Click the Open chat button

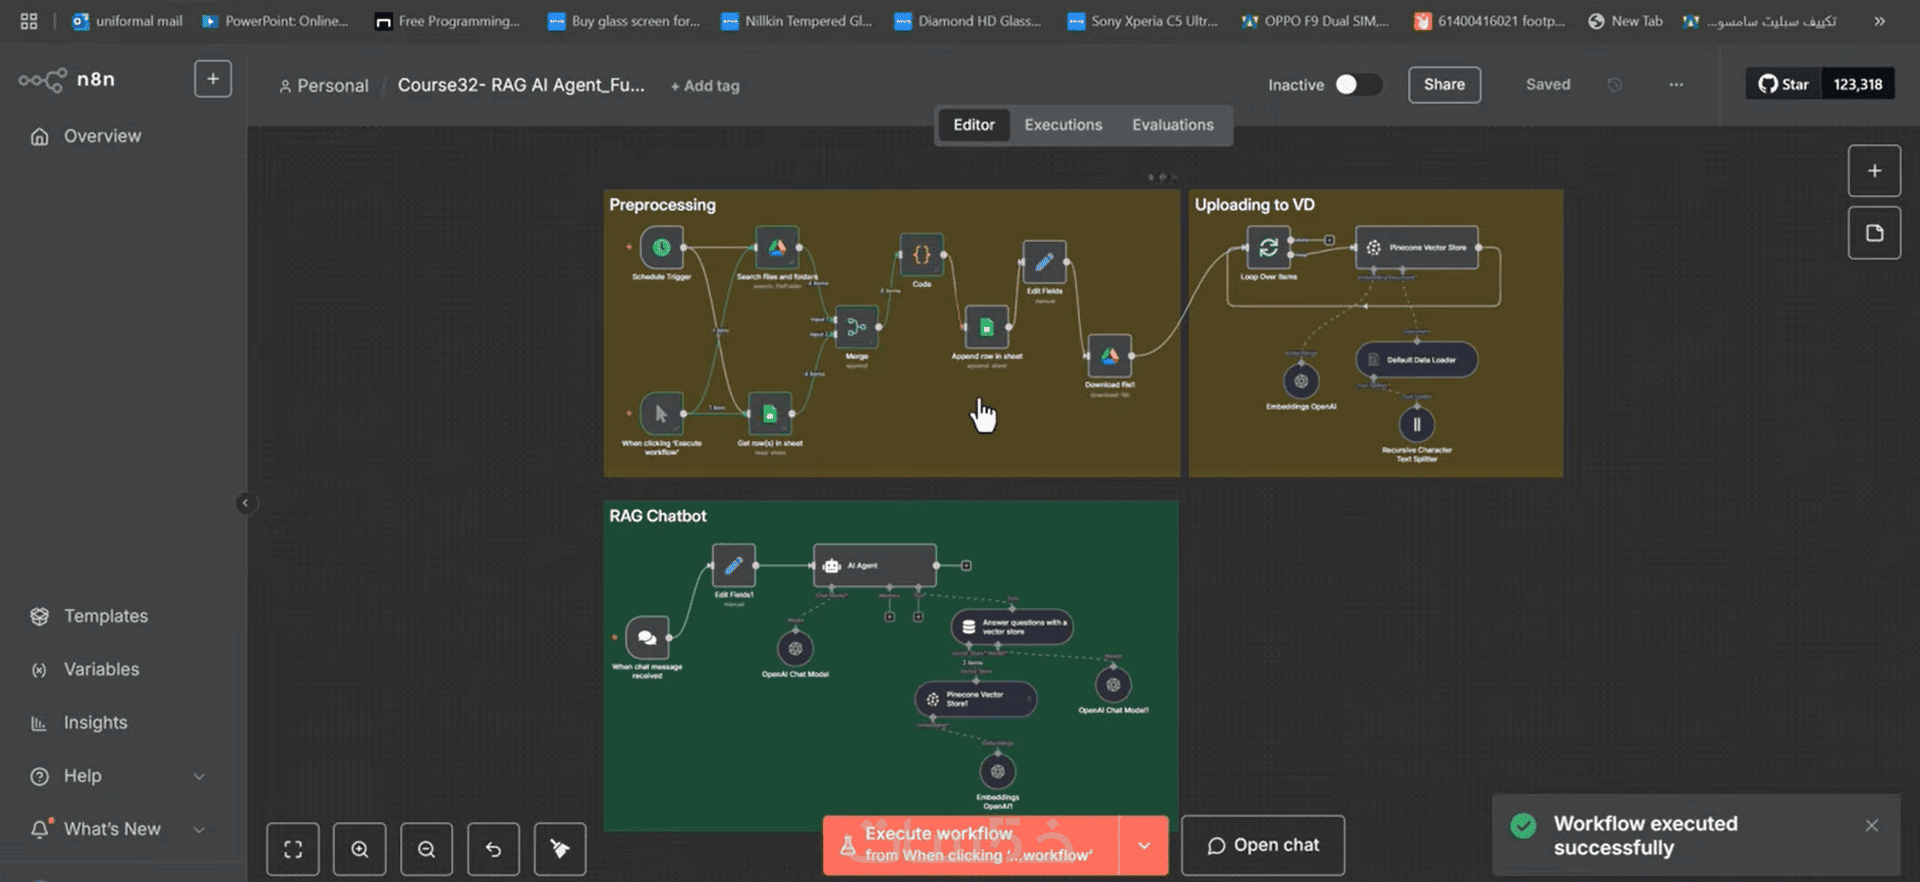coord(1263,845)
